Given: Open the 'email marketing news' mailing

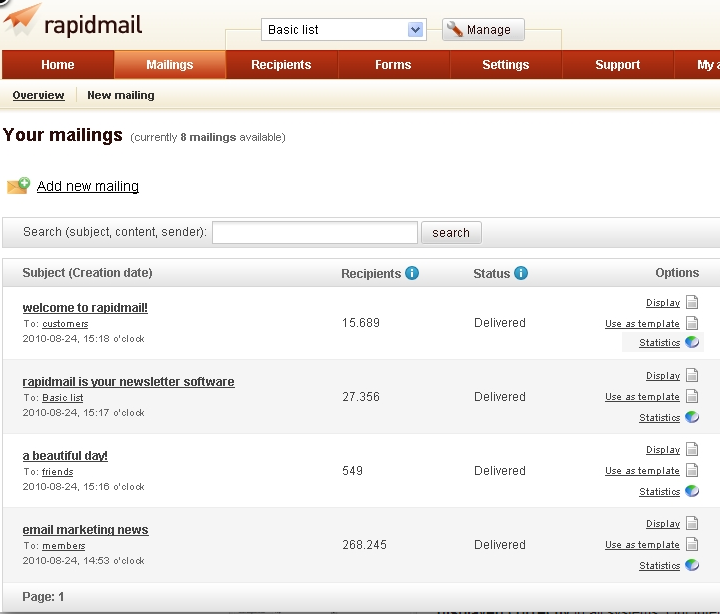Looking at the screenshot, I should pos(85,530).
